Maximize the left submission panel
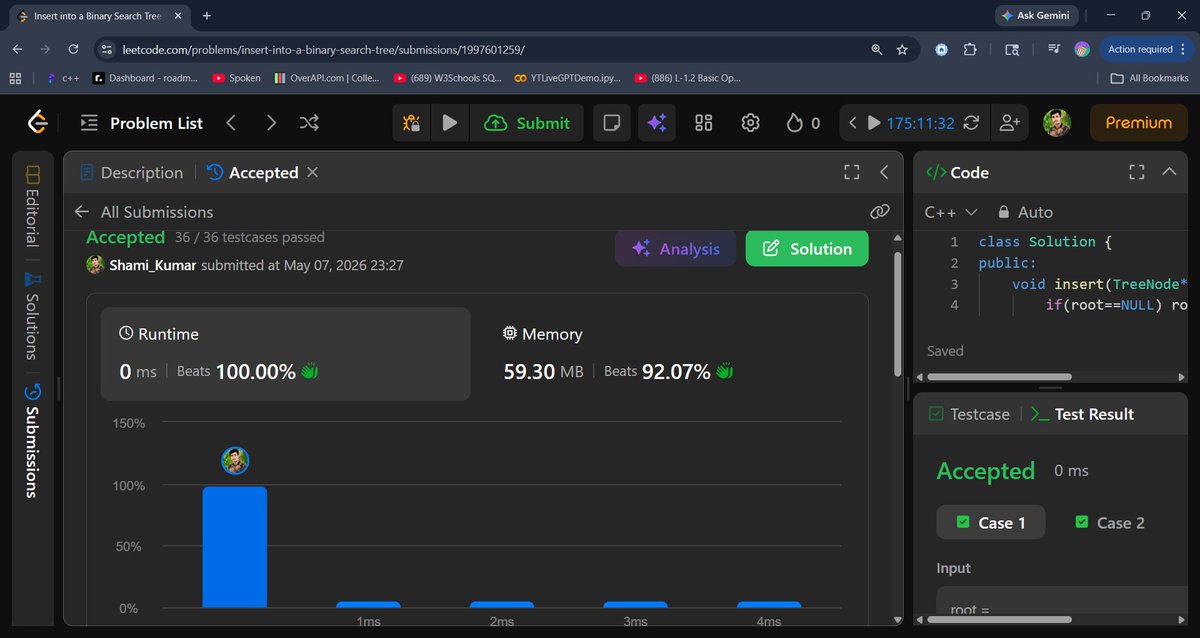 852,172
